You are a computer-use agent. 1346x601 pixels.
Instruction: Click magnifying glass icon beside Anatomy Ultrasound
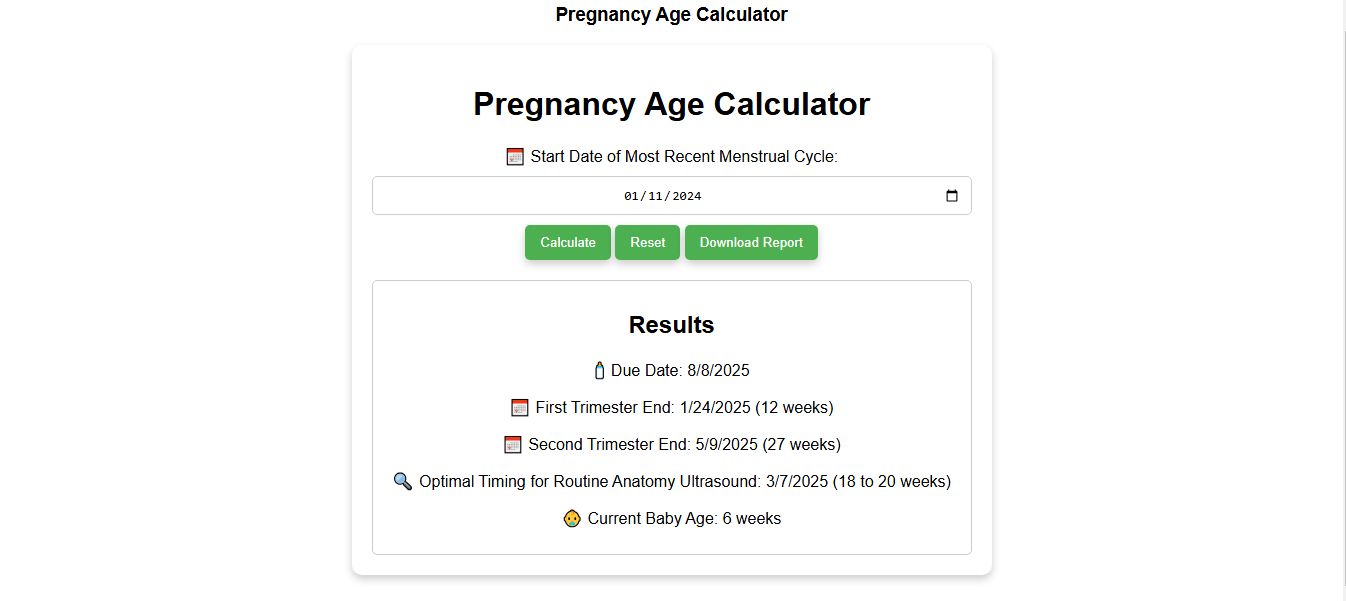pyautogui.click(x=402, y=482)
